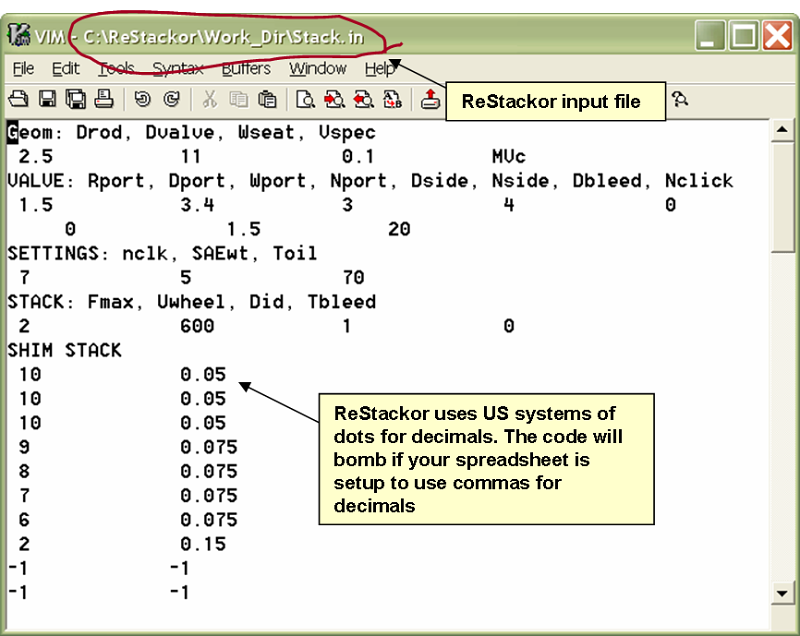This screenshot has width=800, height=636.
Task: Open the Vim system menu icon in title bar
Action: 18,35
